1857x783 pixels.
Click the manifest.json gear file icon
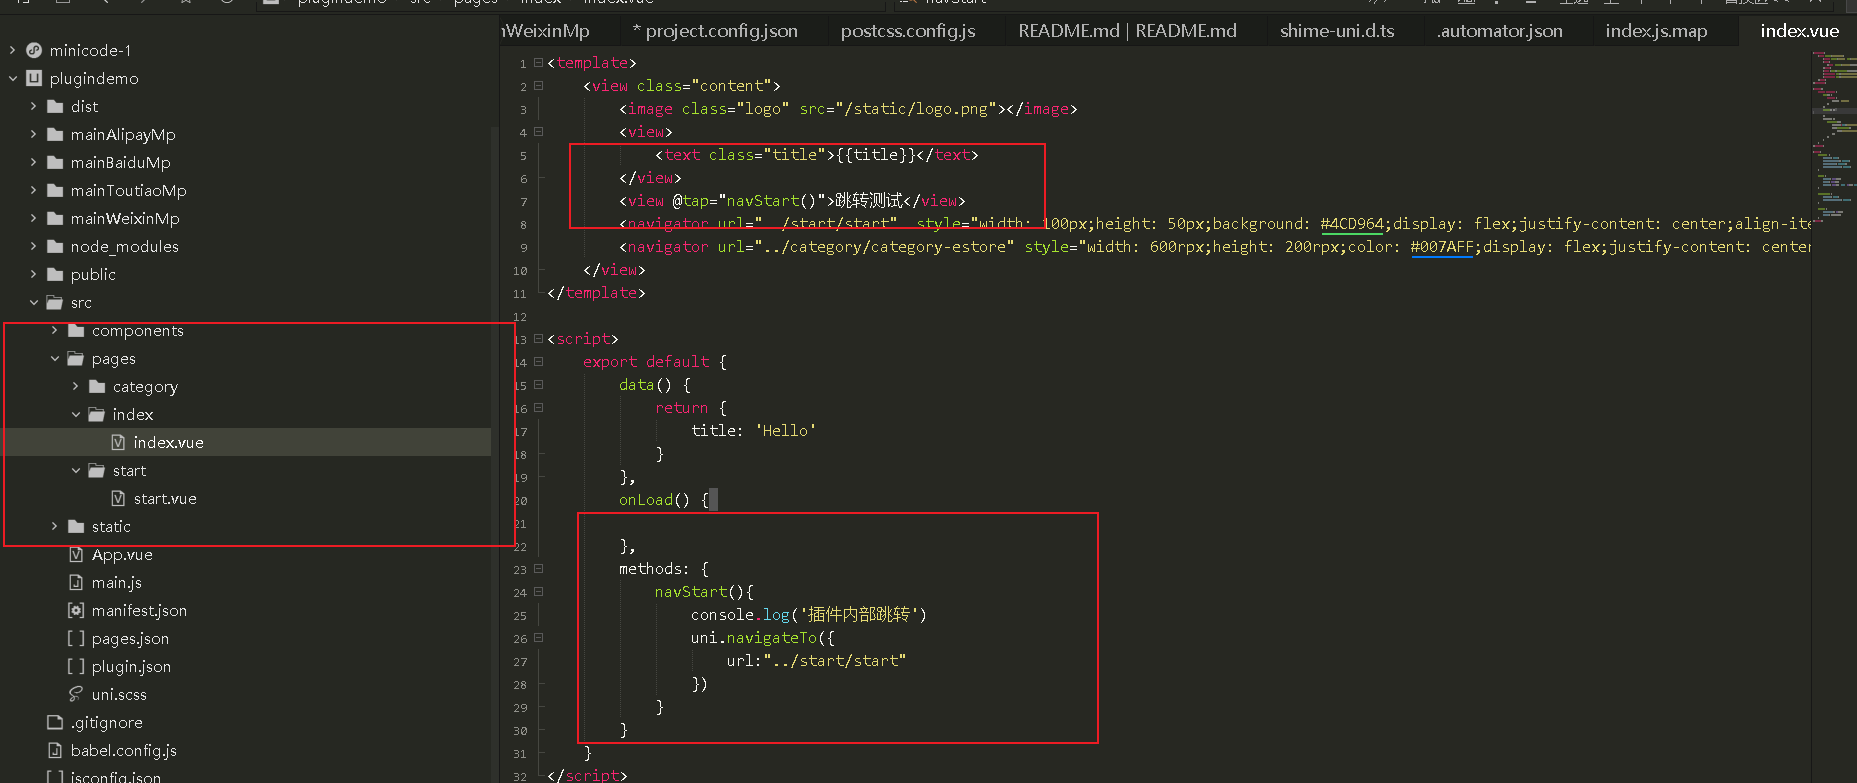pyautogui.click(x=76, y=610)
